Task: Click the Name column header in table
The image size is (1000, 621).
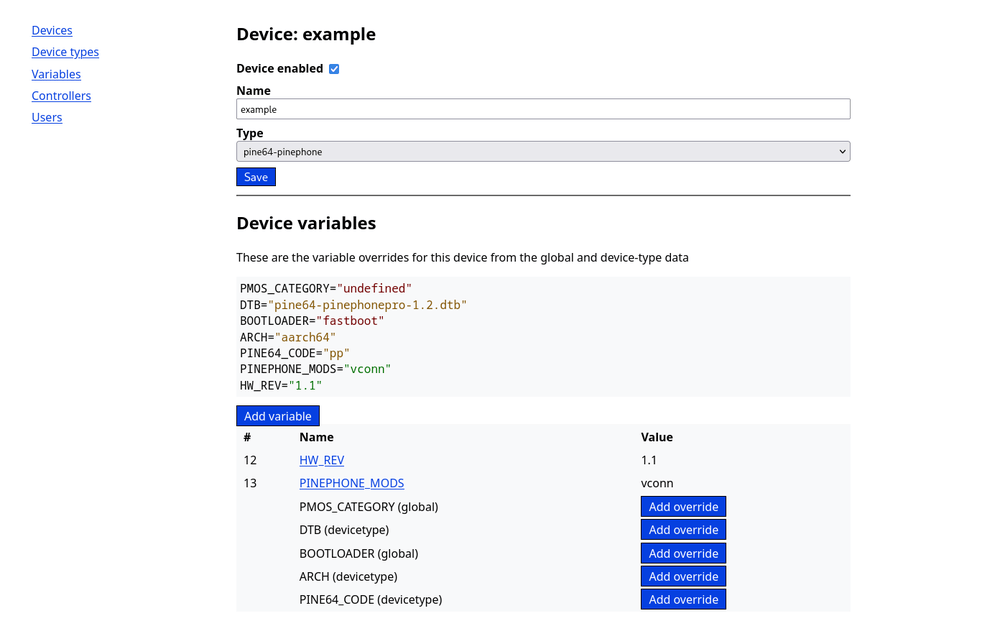Action: pyautogui.click(x=316, y=437)
